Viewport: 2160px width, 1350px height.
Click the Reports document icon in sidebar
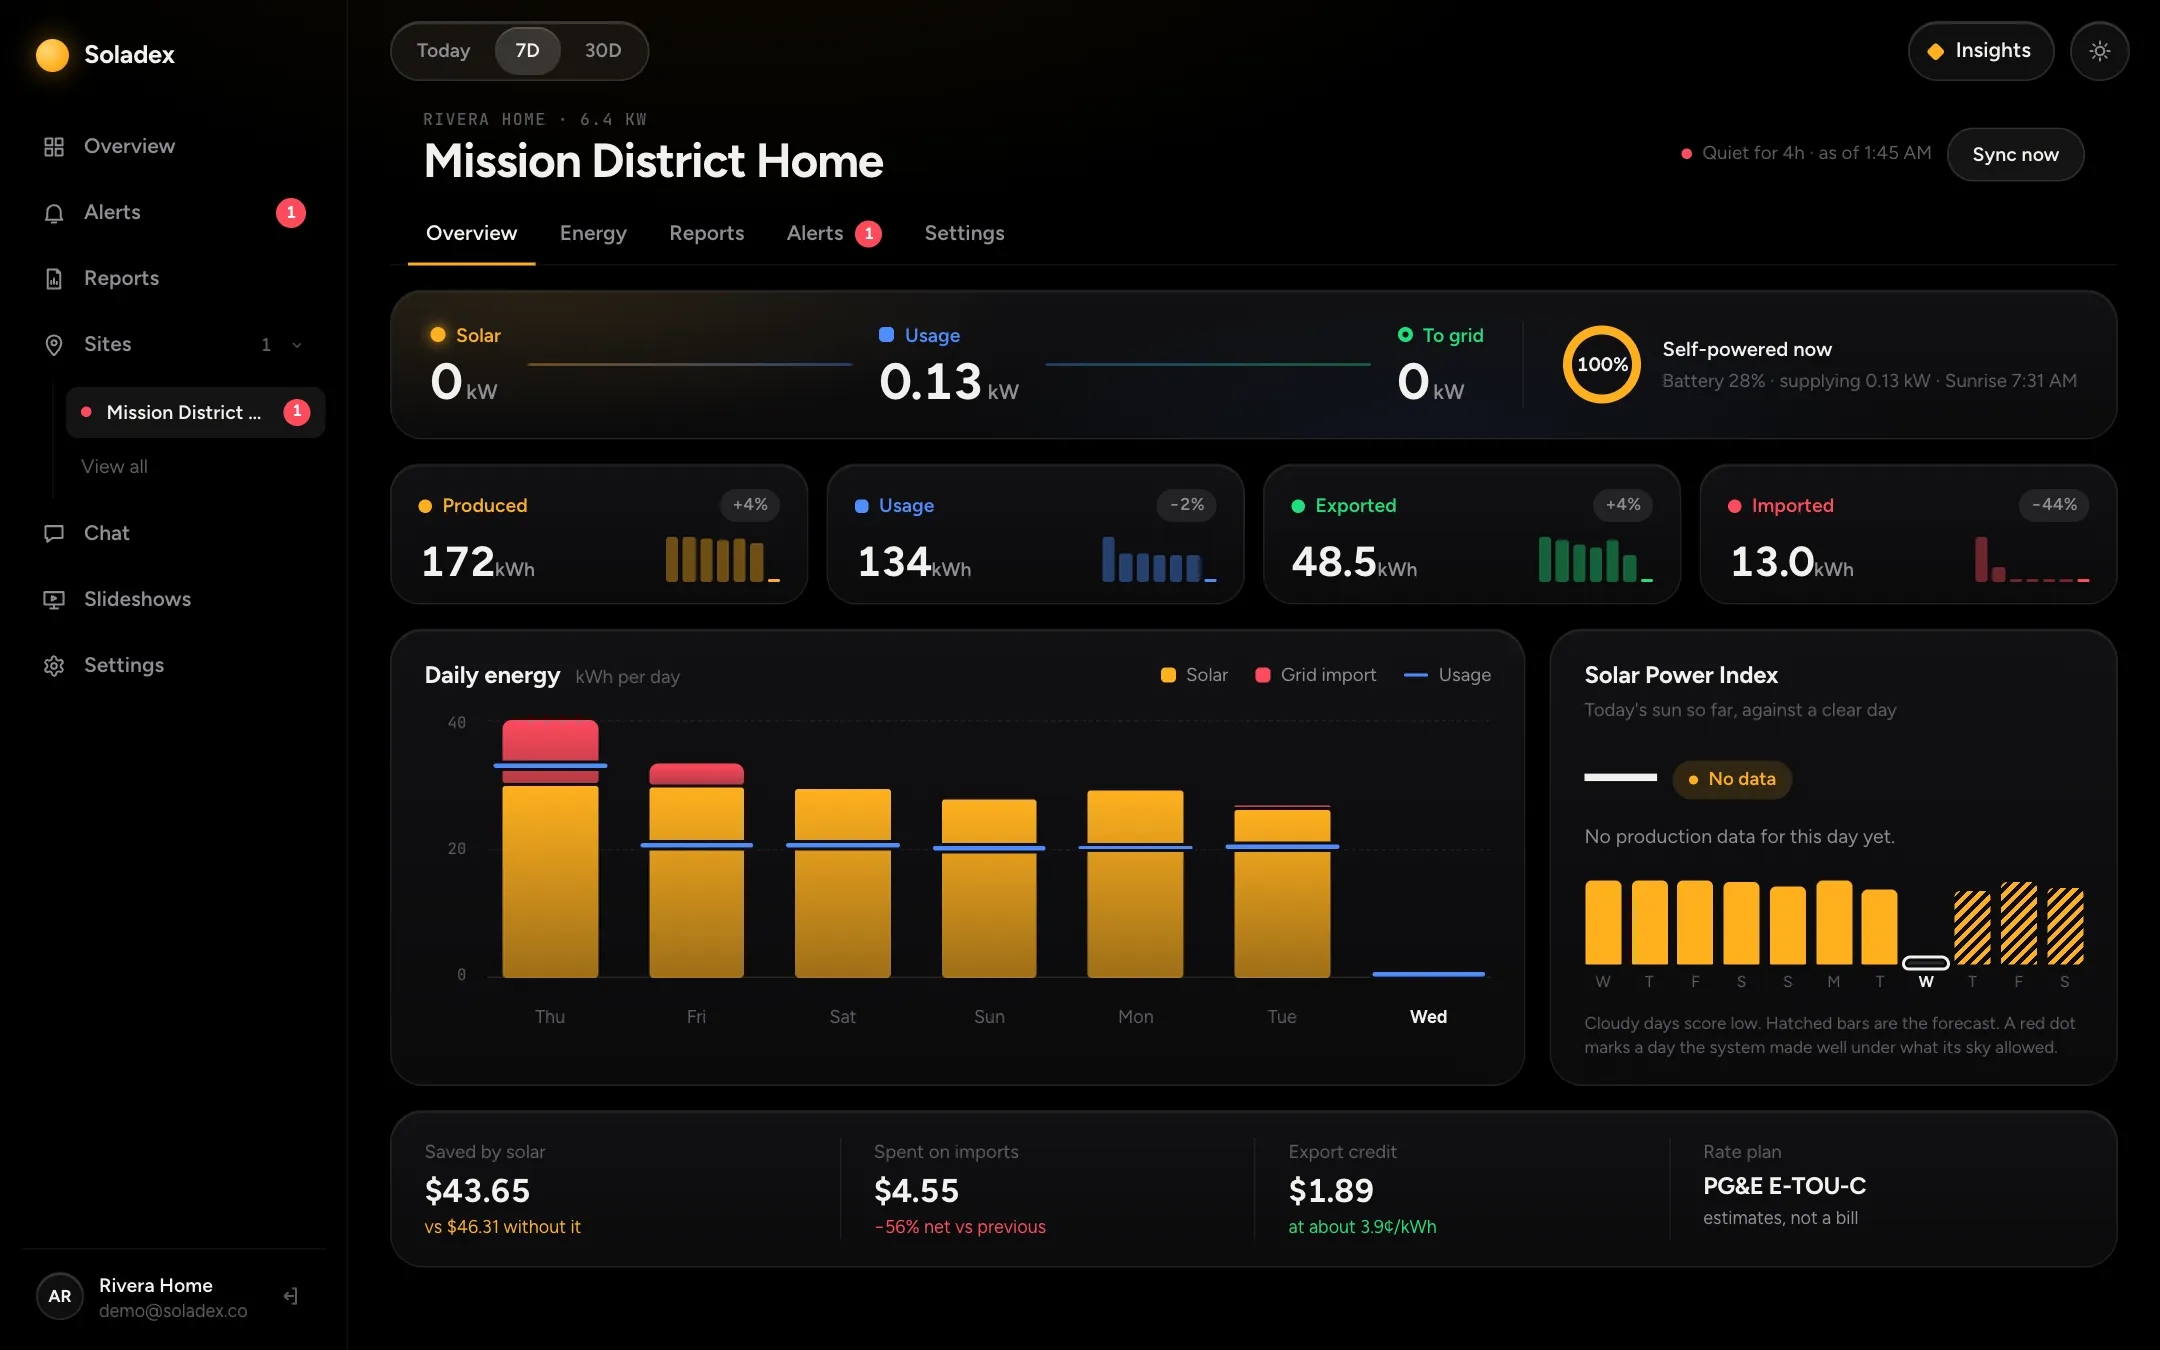[x=54, y=278]
